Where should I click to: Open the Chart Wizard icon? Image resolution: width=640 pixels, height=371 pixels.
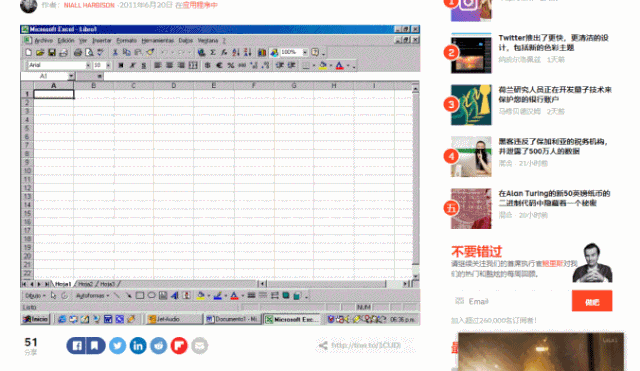[x=262, y=52]
